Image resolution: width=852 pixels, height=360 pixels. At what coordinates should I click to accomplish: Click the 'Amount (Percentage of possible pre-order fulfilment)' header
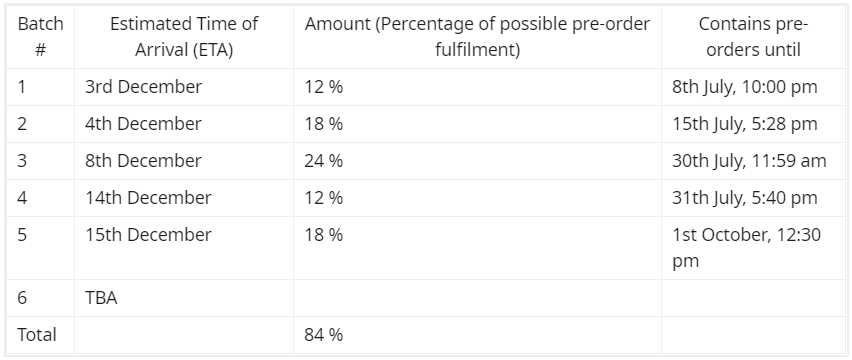477,37
